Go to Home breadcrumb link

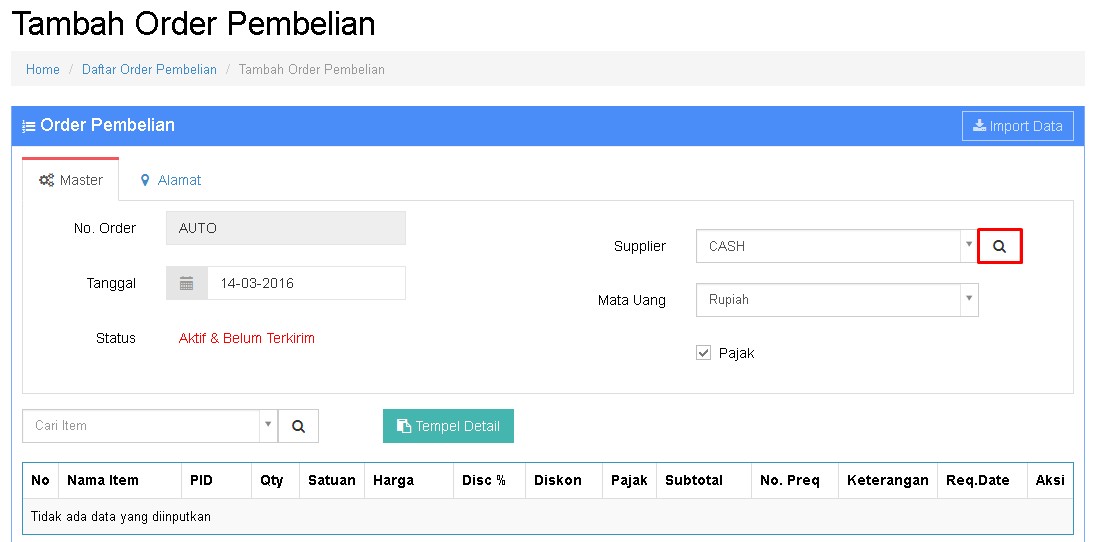pos(43,70)
